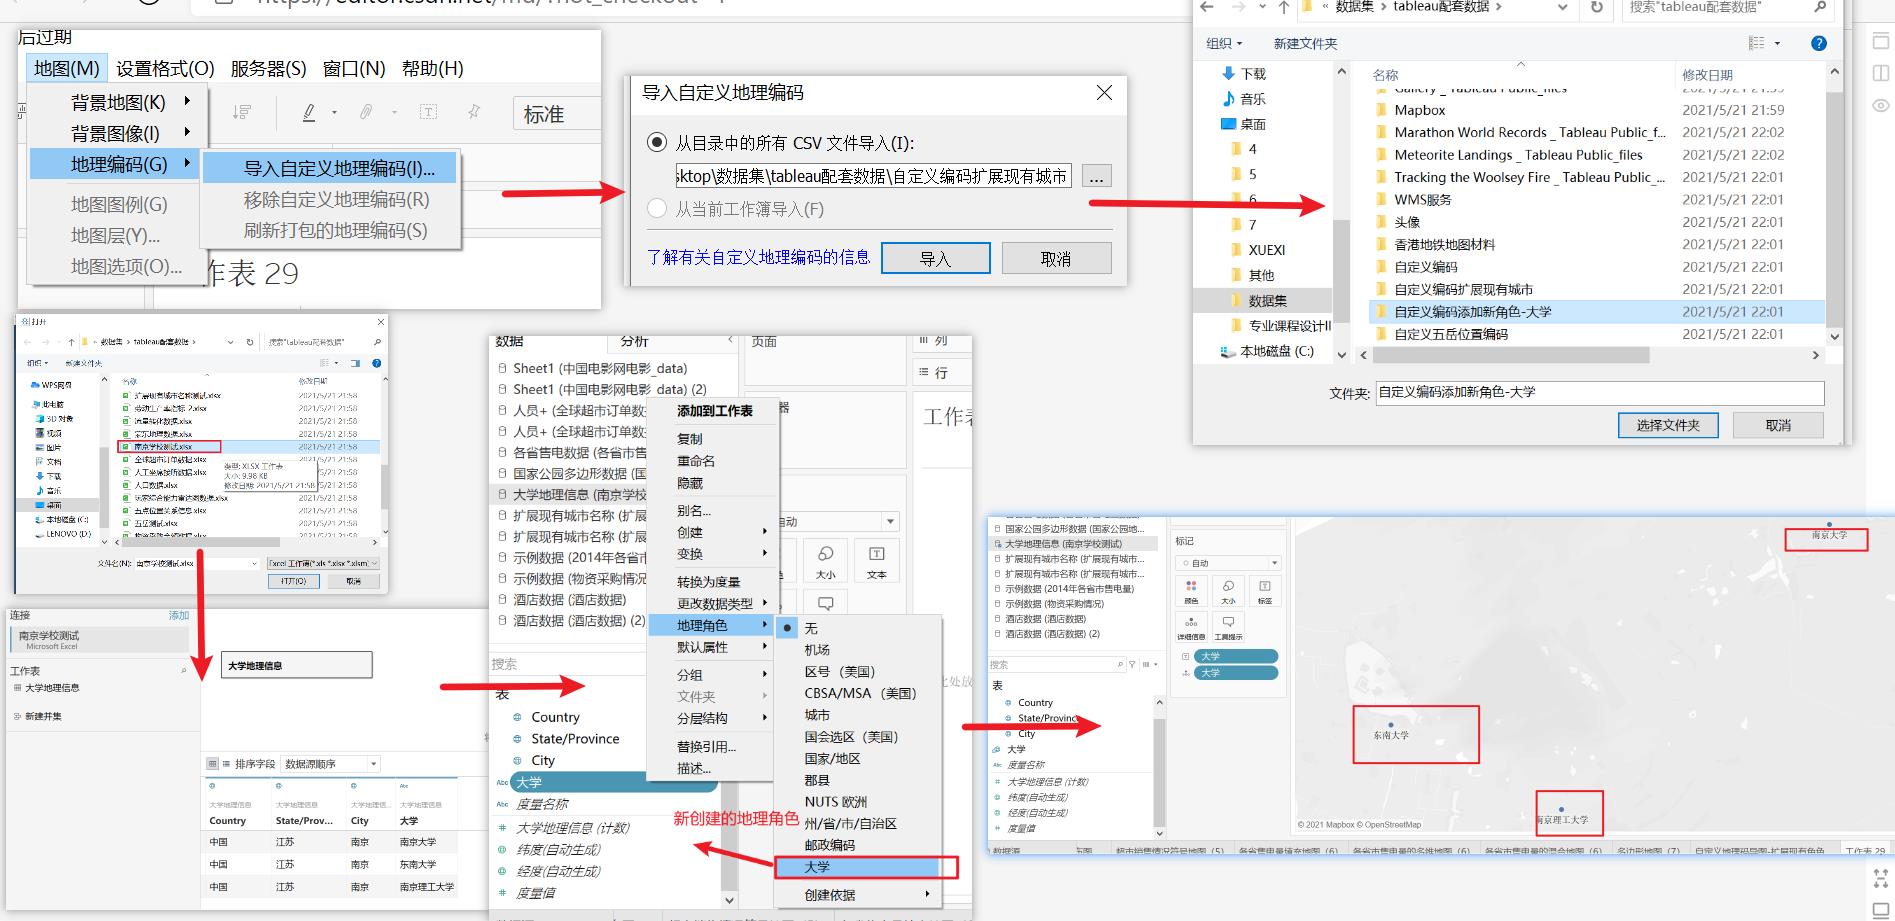Open the 标准 view size dropdown
This screenshot has height=921, width=1895.
[x=556, y=114]
